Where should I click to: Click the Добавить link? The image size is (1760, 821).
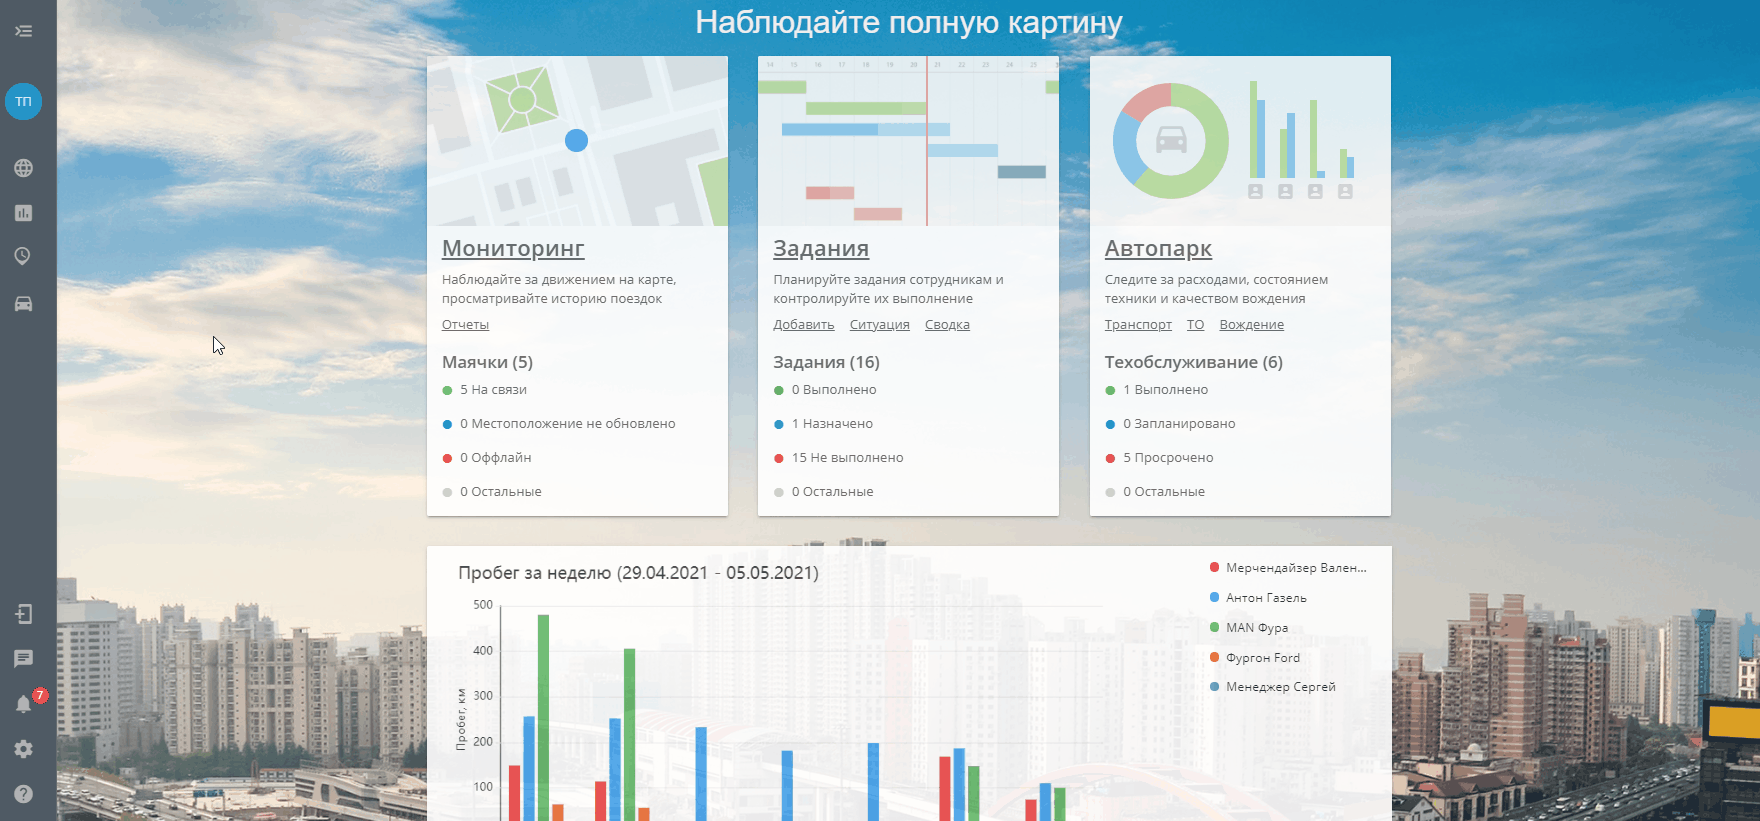click(x=803, y=325)
